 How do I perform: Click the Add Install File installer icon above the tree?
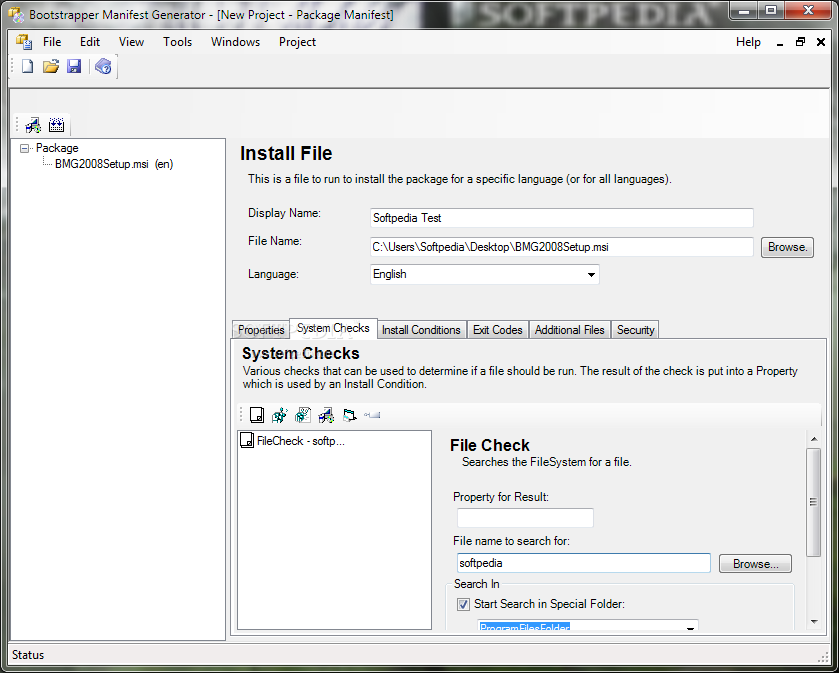point(33,125)
